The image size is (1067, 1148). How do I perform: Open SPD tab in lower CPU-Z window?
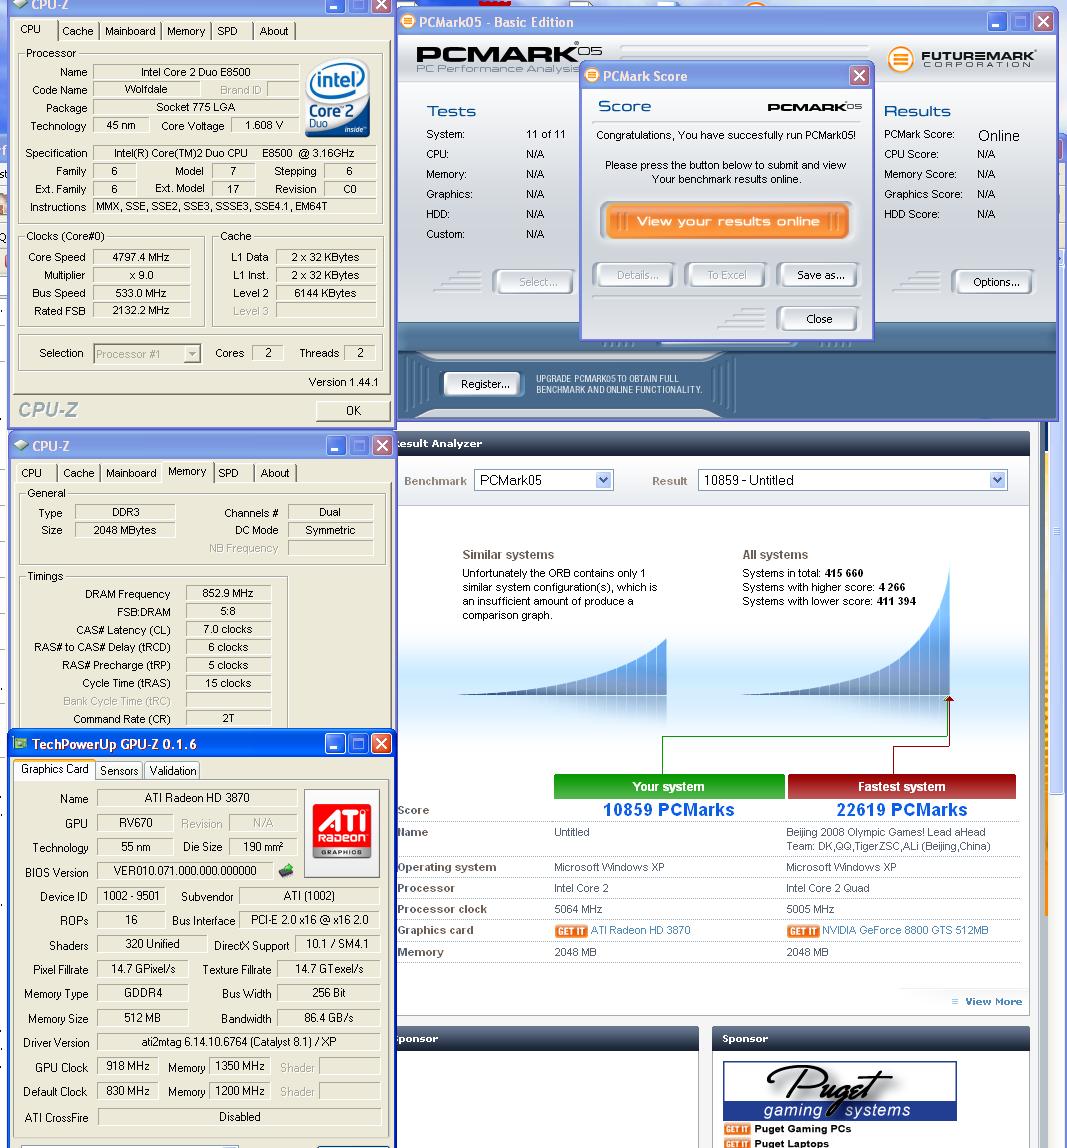pyautogui.click(x=228, y=473)
